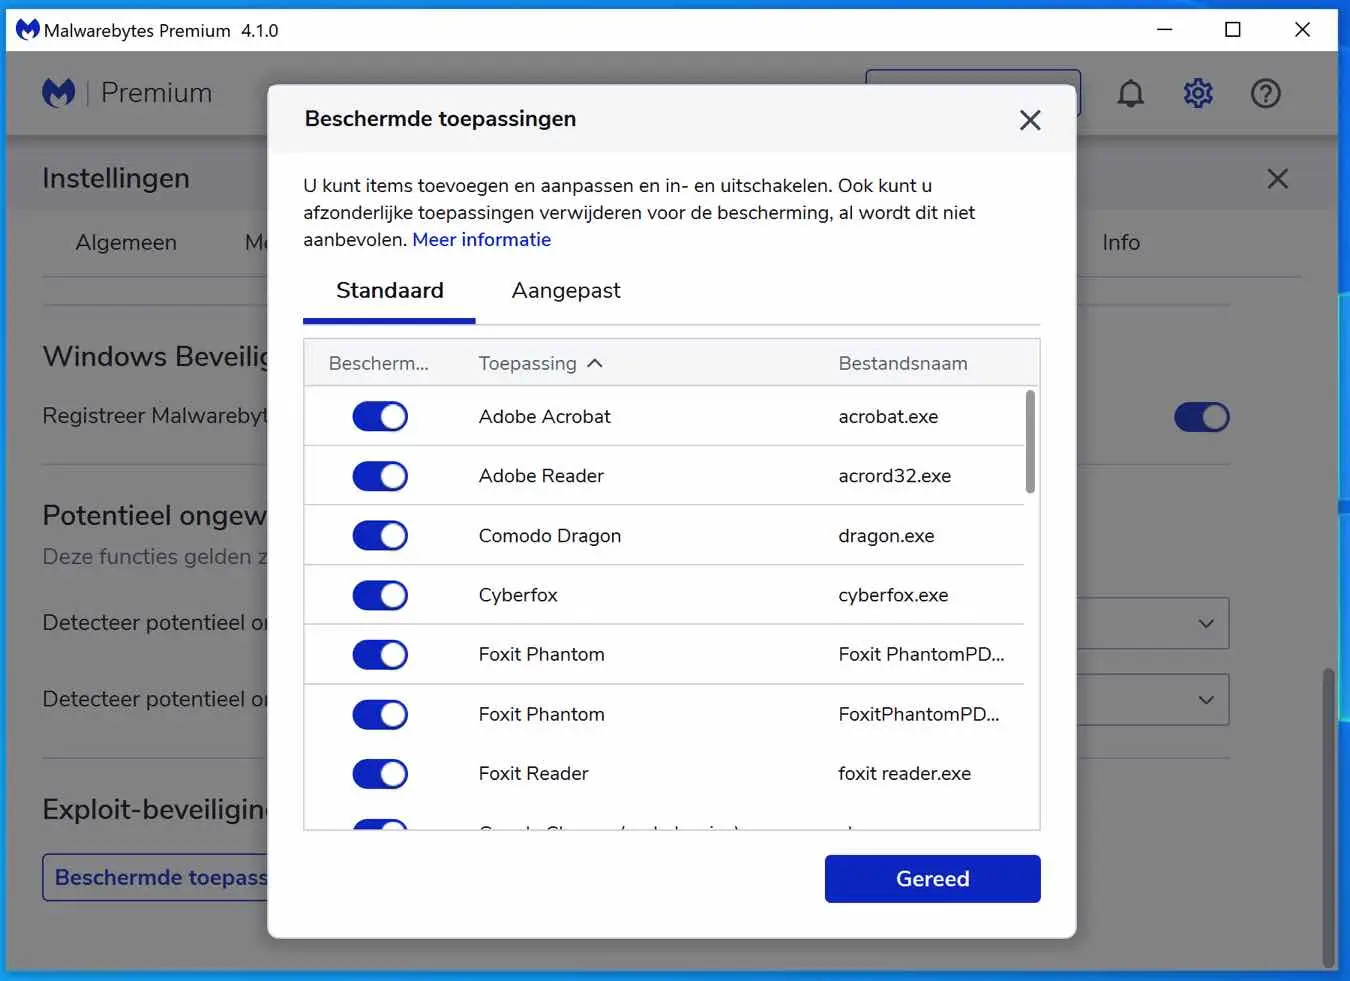Open help with the question mark icon

[1265, 93]
